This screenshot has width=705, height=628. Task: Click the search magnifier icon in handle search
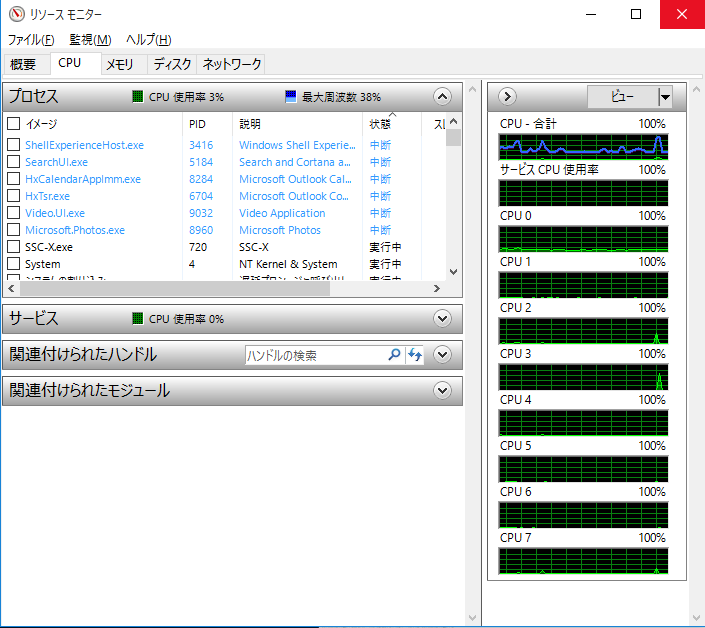click(x=394, y=355)
